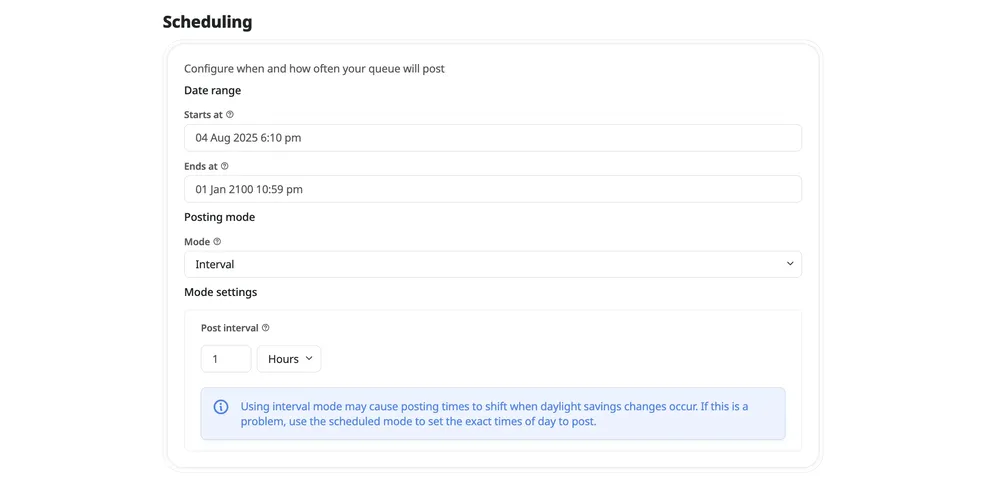Click the Posting mode section label
The image size is (1000, 499).
pos(219,217)
